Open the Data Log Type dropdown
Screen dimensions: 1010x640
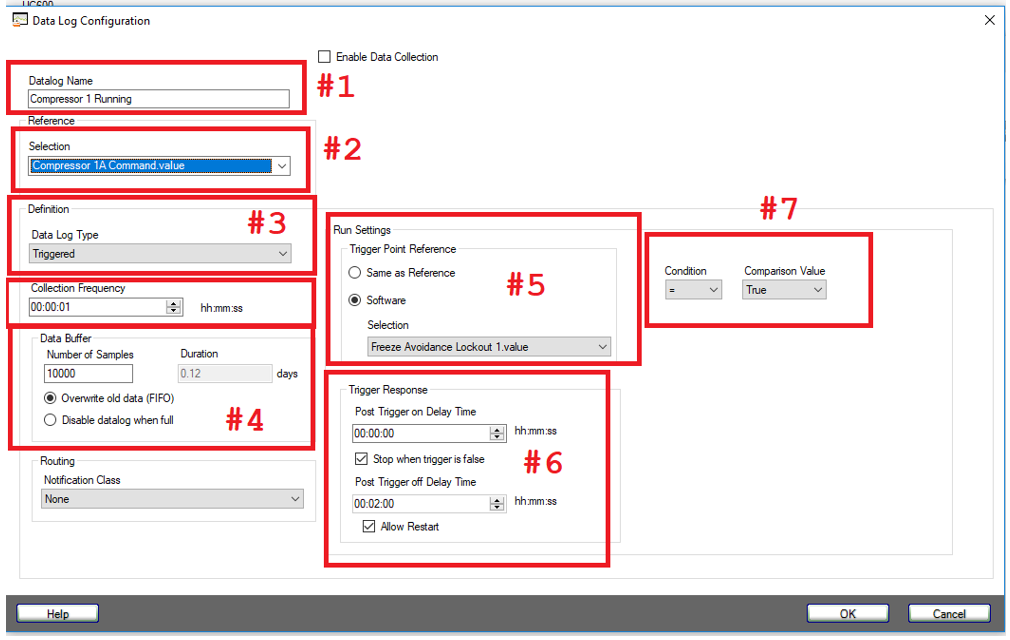(160, 254)
